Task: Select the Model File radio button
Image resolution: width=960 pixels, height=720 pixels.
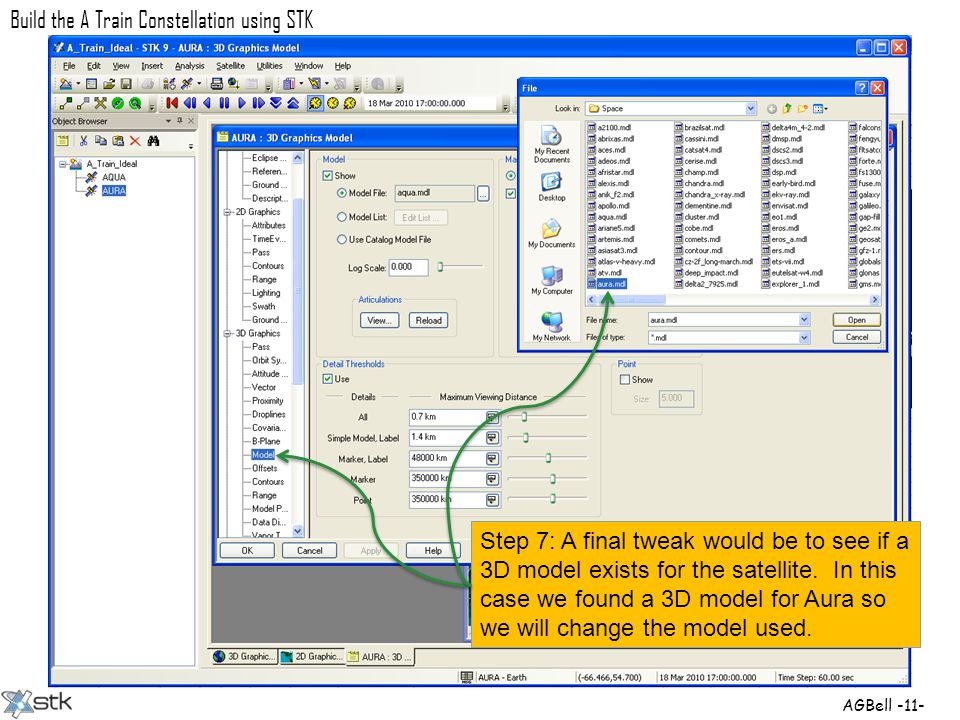Action: 342,193
